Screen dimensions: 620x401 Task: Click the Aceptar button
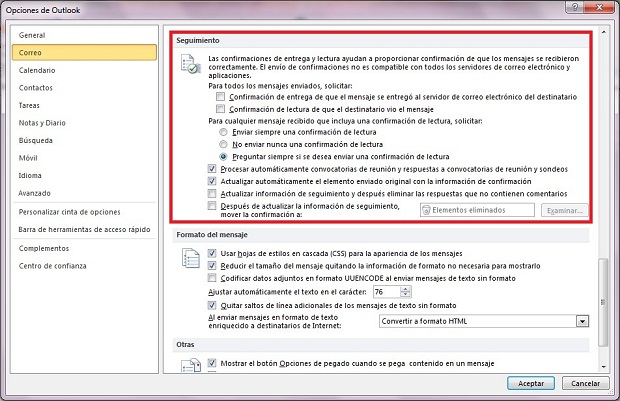pyautogui.click(x=531, y=383)
